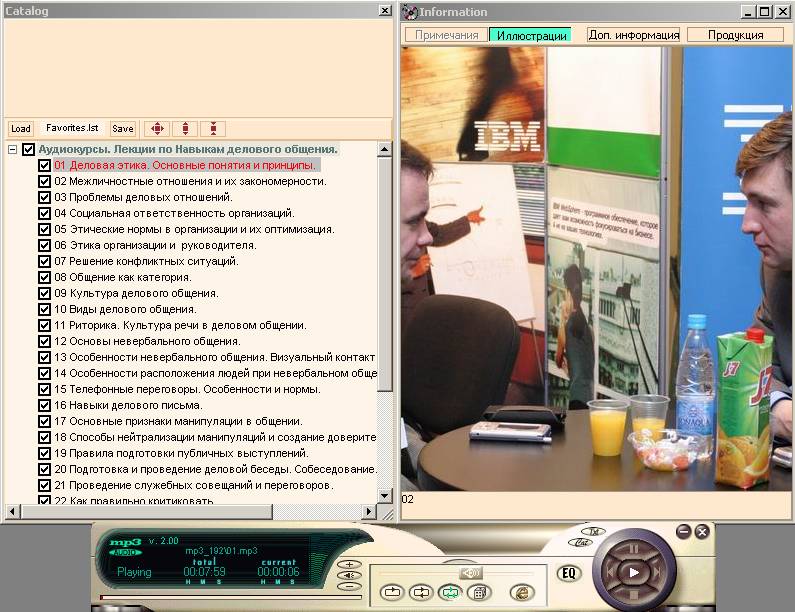Open the Продукция tab
The height and width of the screenshot is (612, 795).
tap(735, 35)
